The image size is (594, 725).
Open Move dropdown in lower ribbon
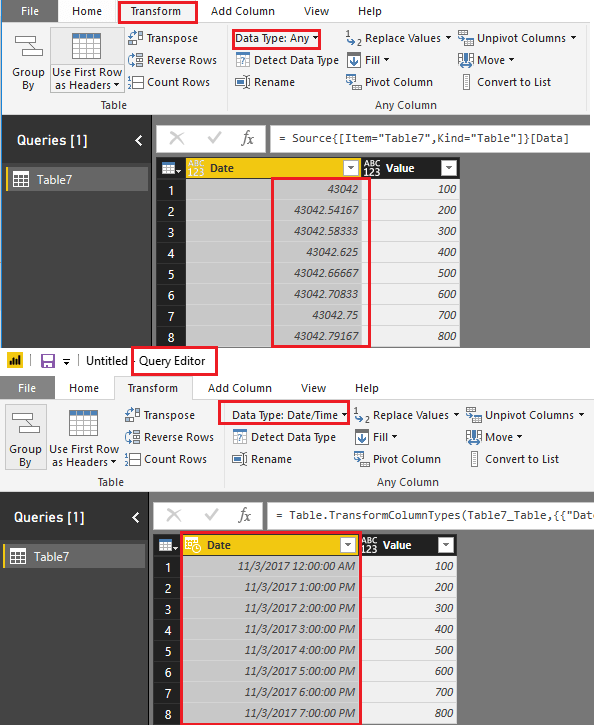494,437
